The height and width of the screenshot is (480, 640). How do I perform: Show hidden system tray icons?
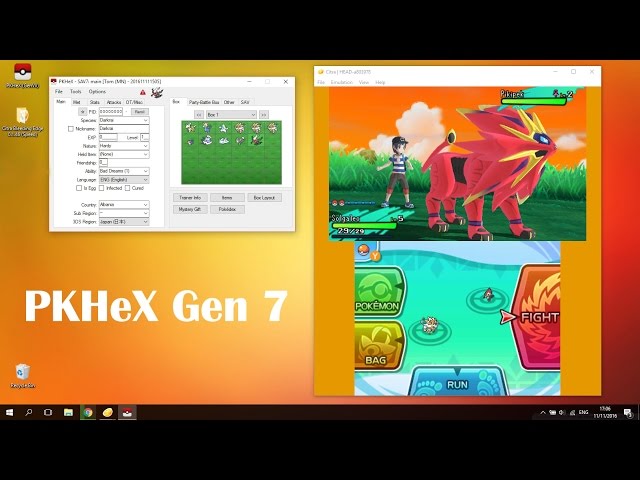[x=543, y=413]
